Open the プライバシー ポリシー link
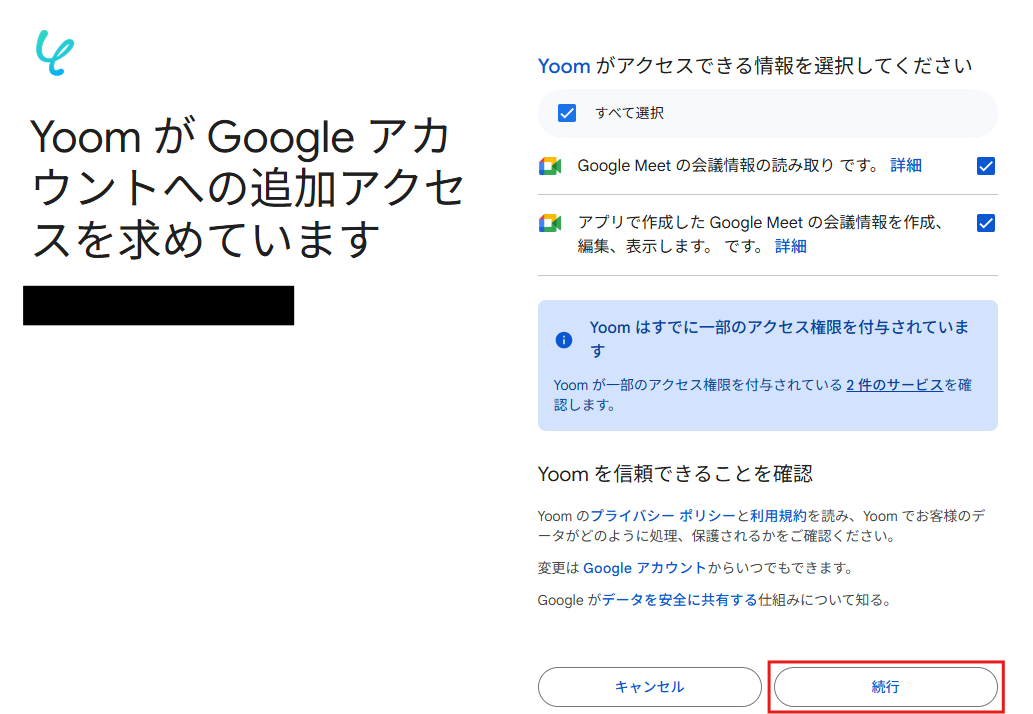This screenshot has width=1033, height=714. pyautogui.click(x=662, y=516)
